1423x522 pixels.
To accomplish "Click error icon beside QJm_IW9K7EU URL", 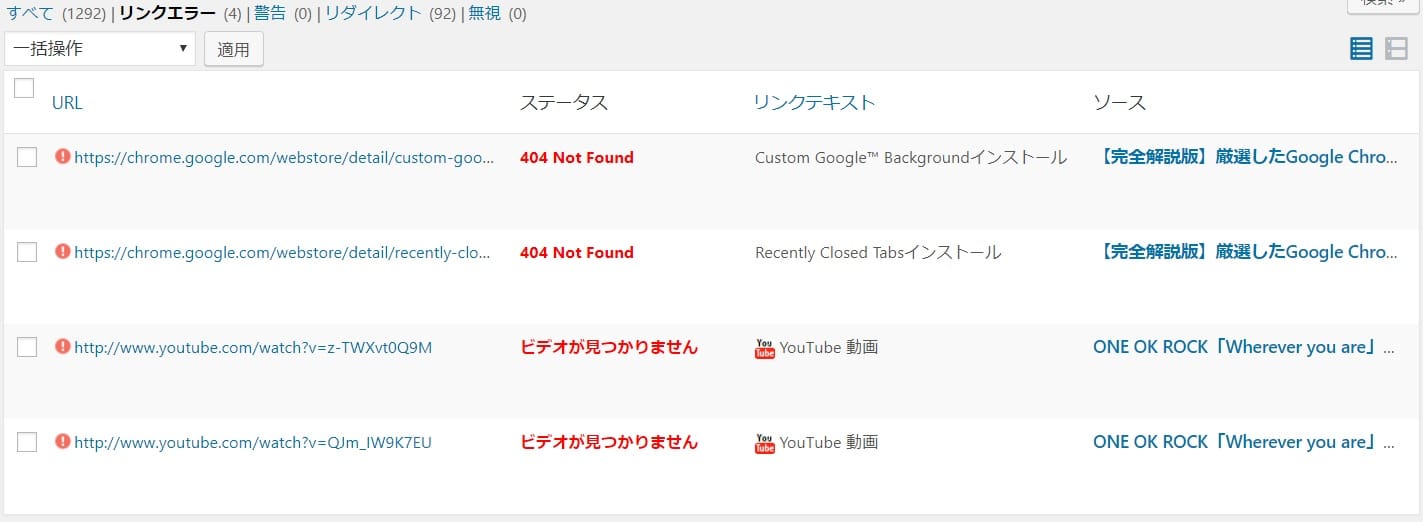I will (63, 441).
